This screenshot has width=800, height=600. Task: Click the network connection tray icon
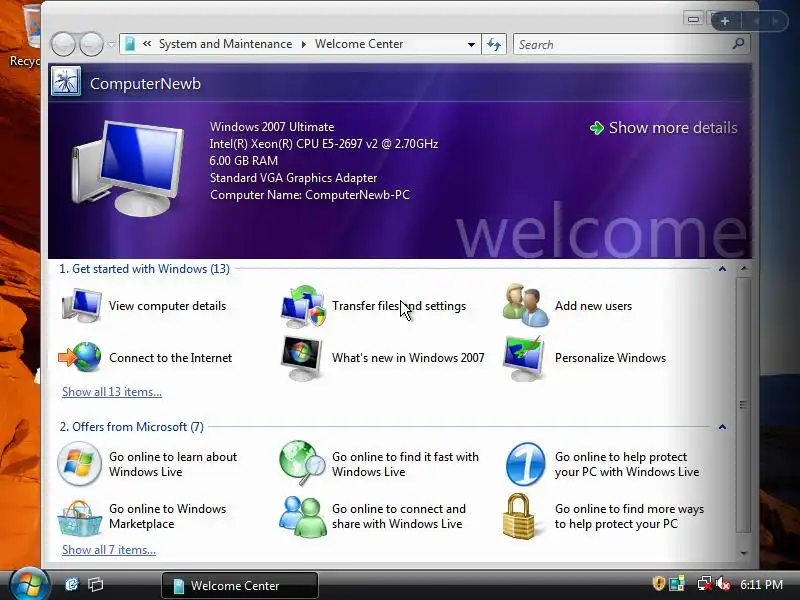pos(704,584)
